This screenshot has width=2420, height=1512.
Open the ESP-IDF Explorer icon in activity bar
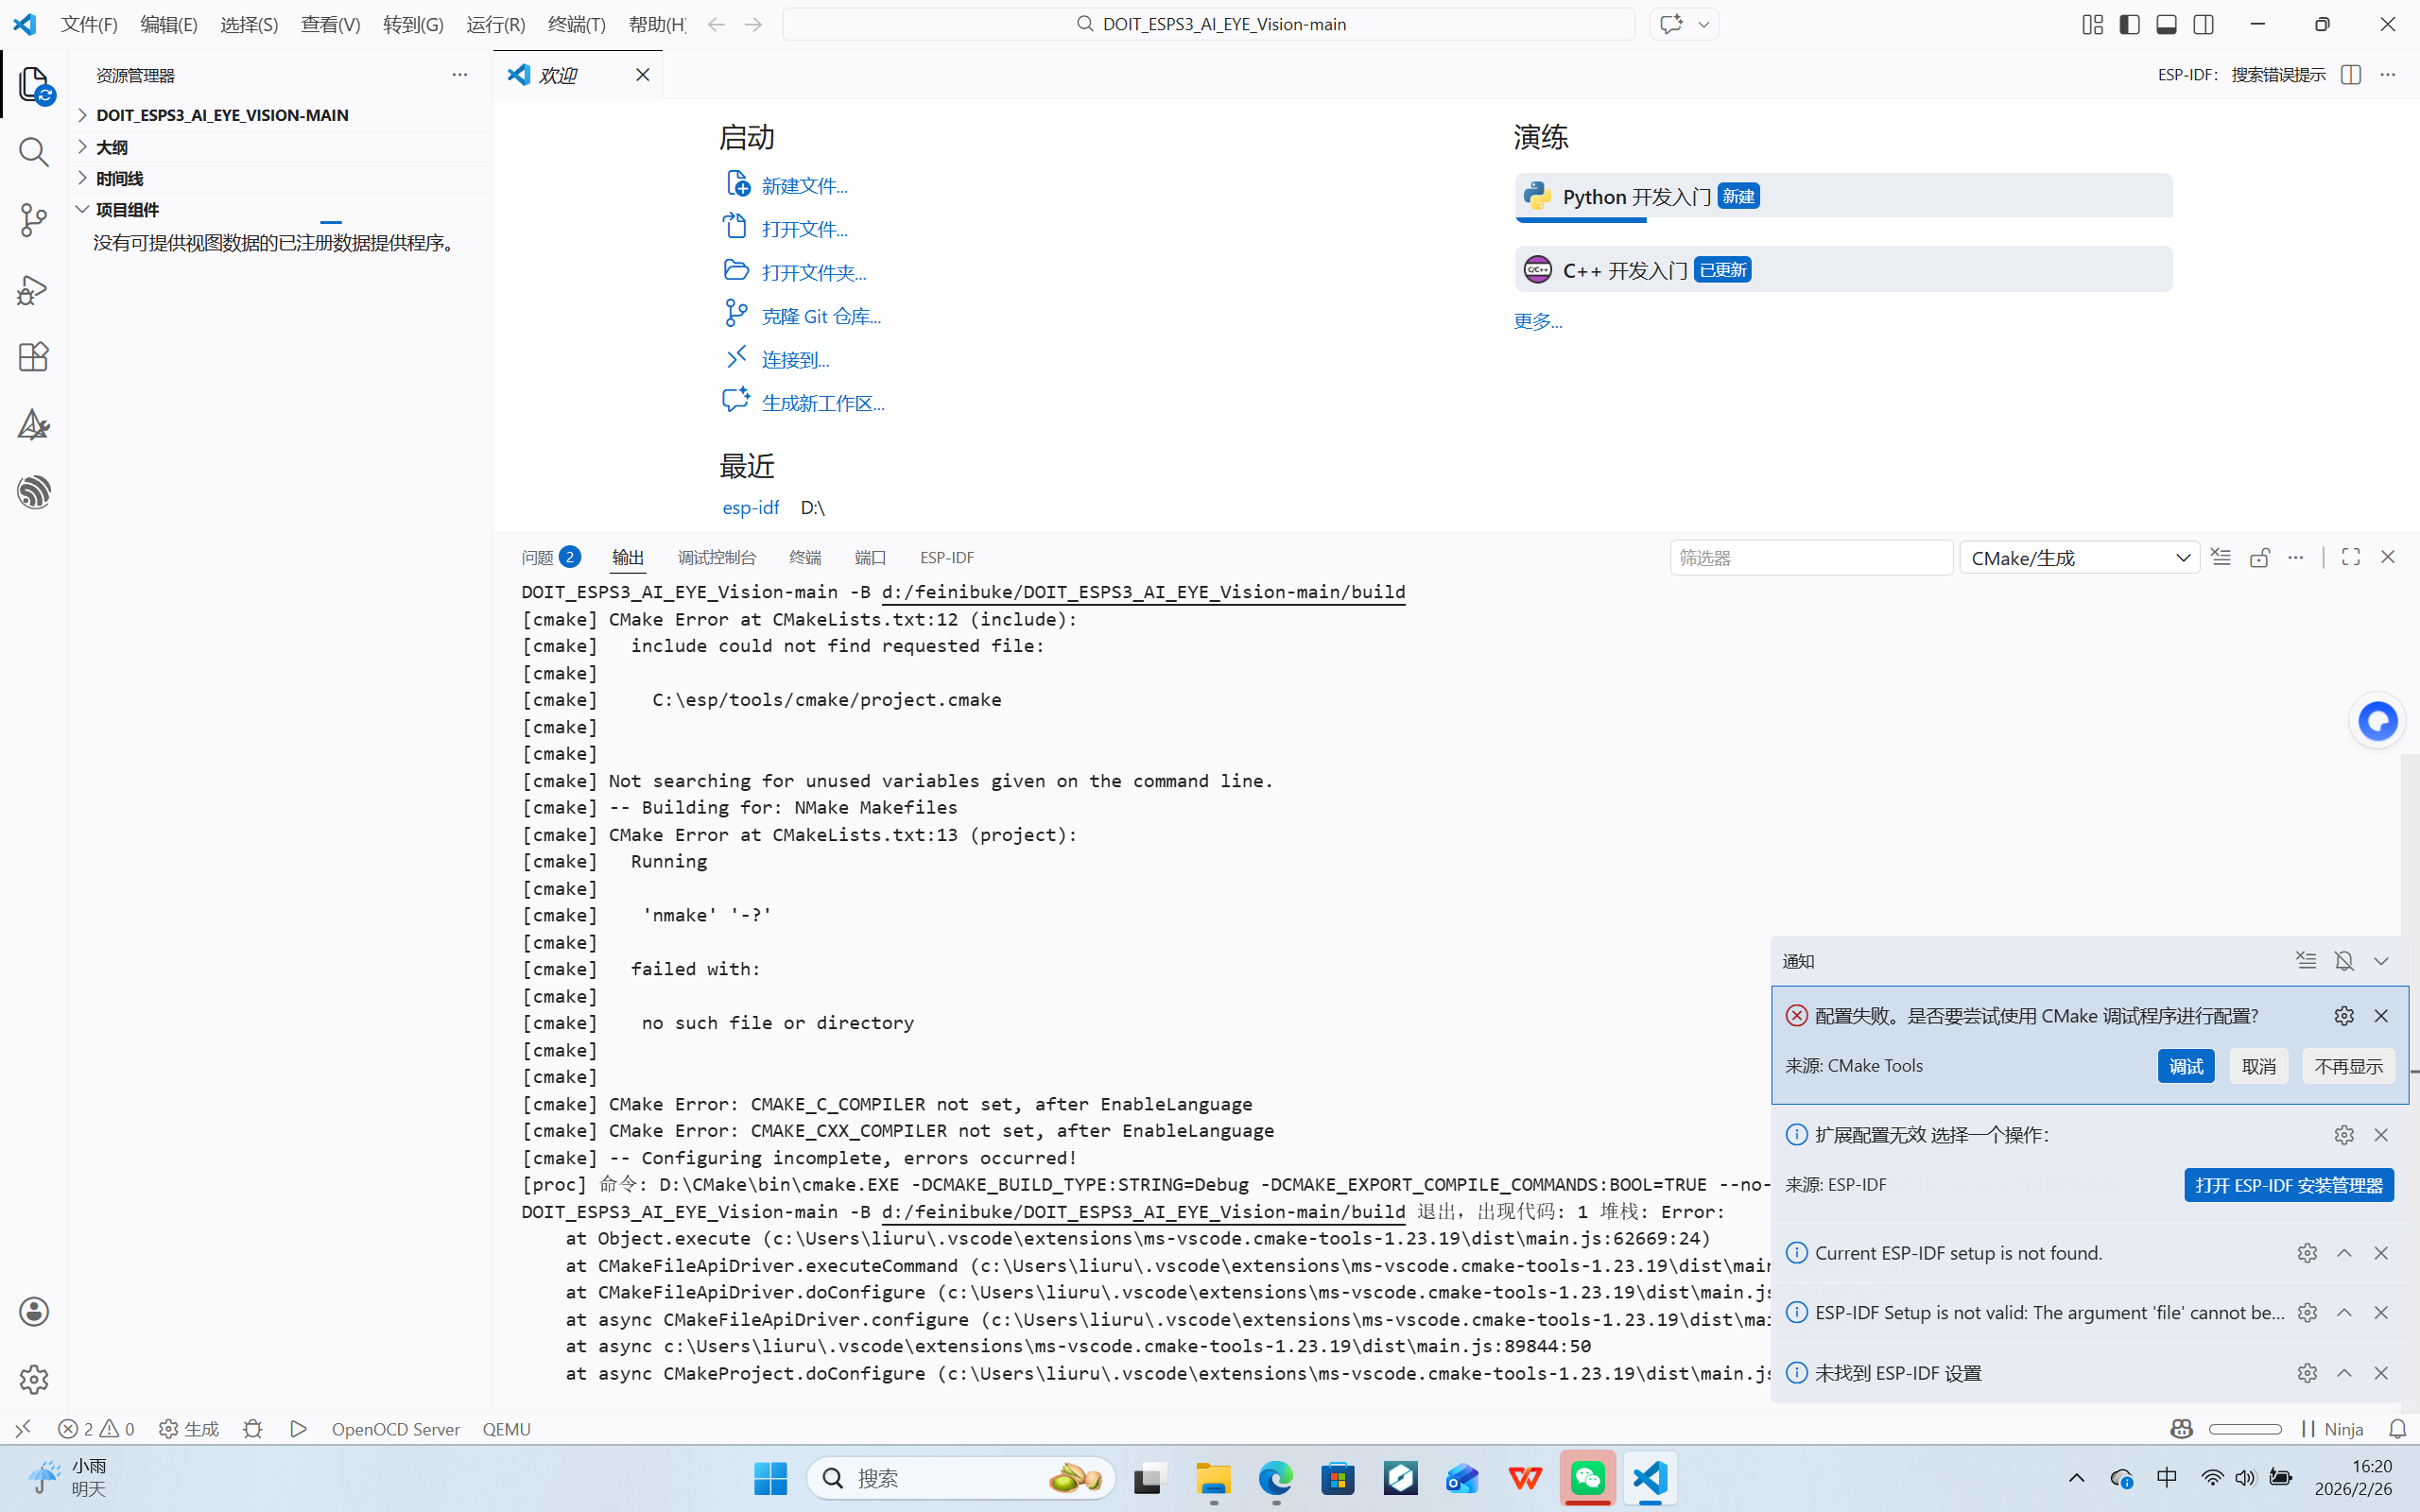(34, 492)
